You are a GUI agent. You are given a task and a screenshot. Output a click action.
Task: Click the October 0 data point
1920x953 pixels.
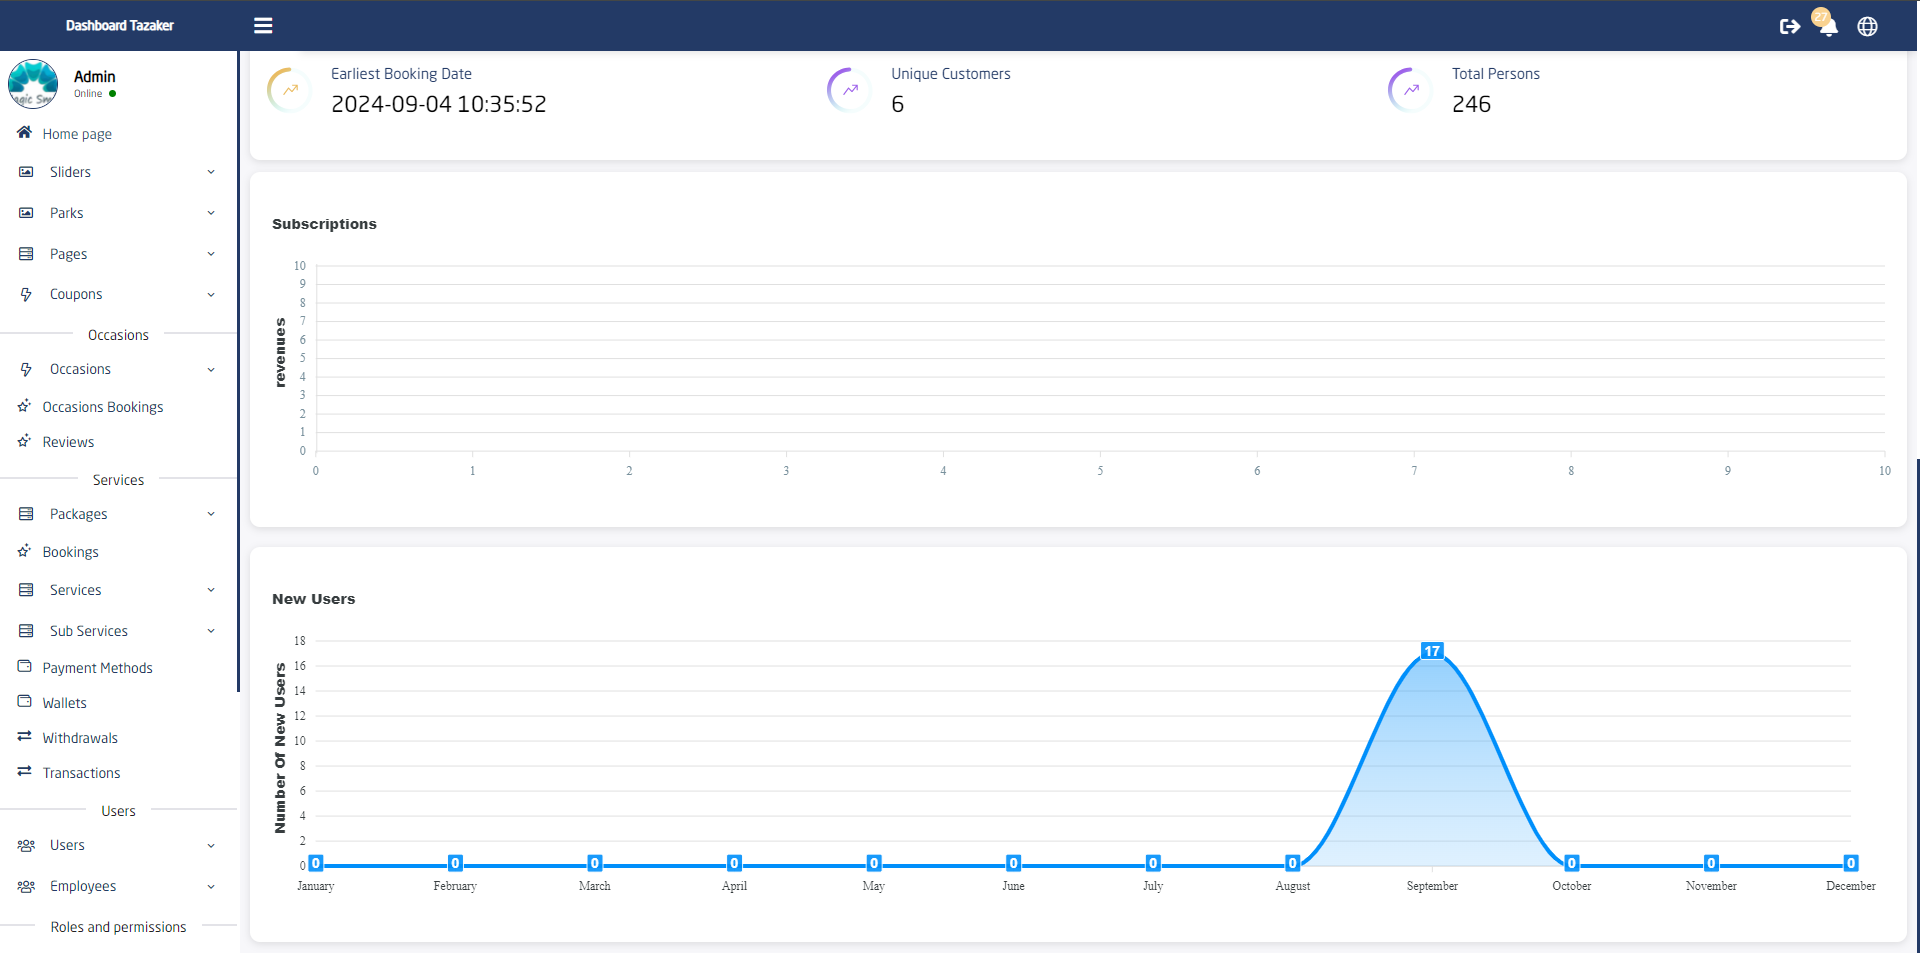pos(1571,863)
